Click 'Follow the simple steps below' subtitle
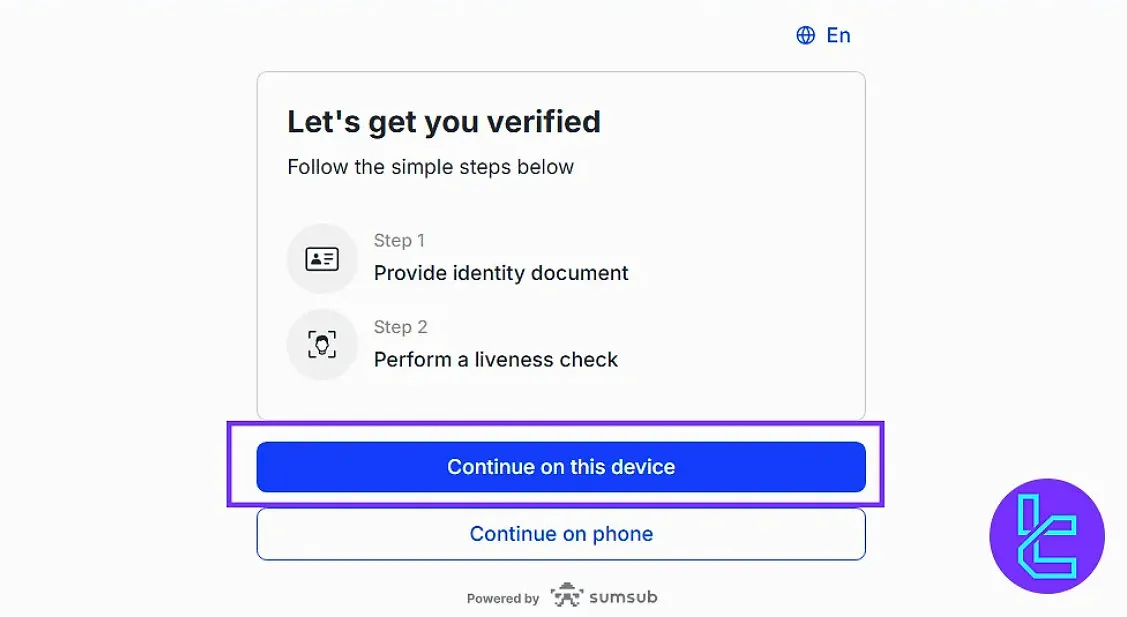 431,167
